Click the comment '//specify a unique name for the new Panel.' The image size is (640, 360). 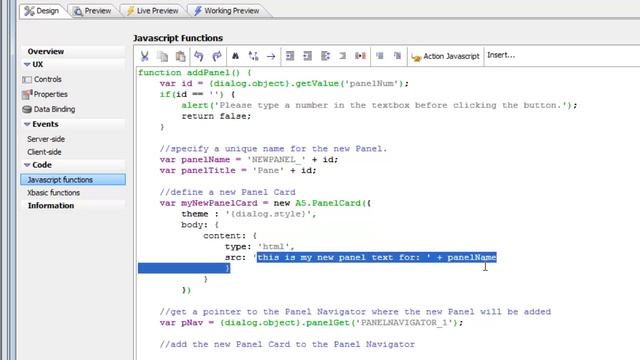[x=273, y=149]
